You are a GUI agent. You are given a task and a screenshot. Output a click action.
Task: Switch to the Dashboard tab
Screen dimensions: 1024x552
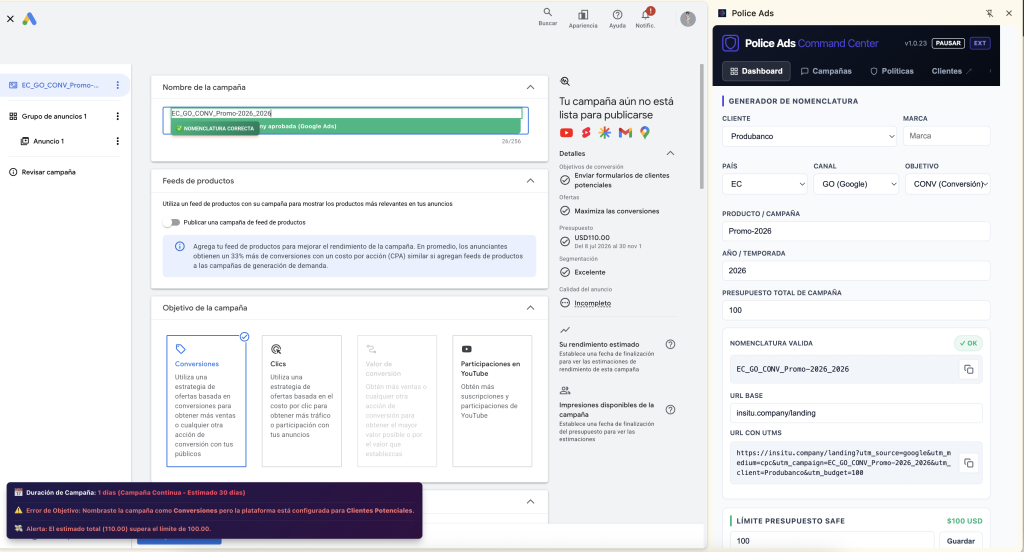[756, 71]
